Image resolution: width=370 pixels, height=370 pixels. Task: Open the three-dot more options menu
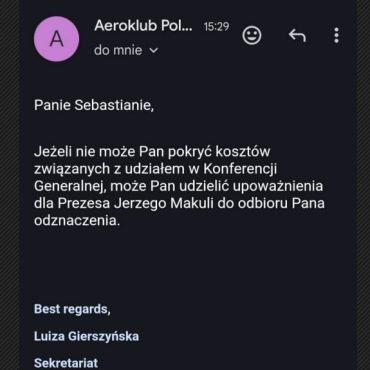click(x=336, y=35)
